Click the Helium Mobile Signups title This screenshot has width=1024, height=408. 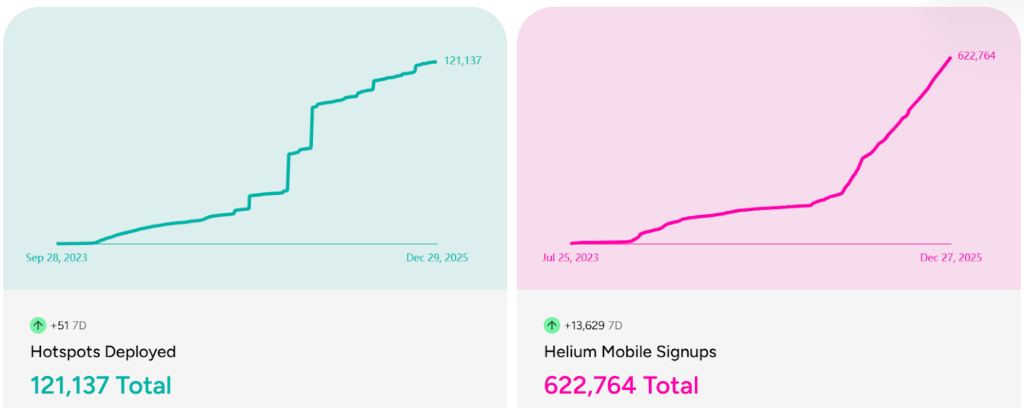[x=630, y=352]
